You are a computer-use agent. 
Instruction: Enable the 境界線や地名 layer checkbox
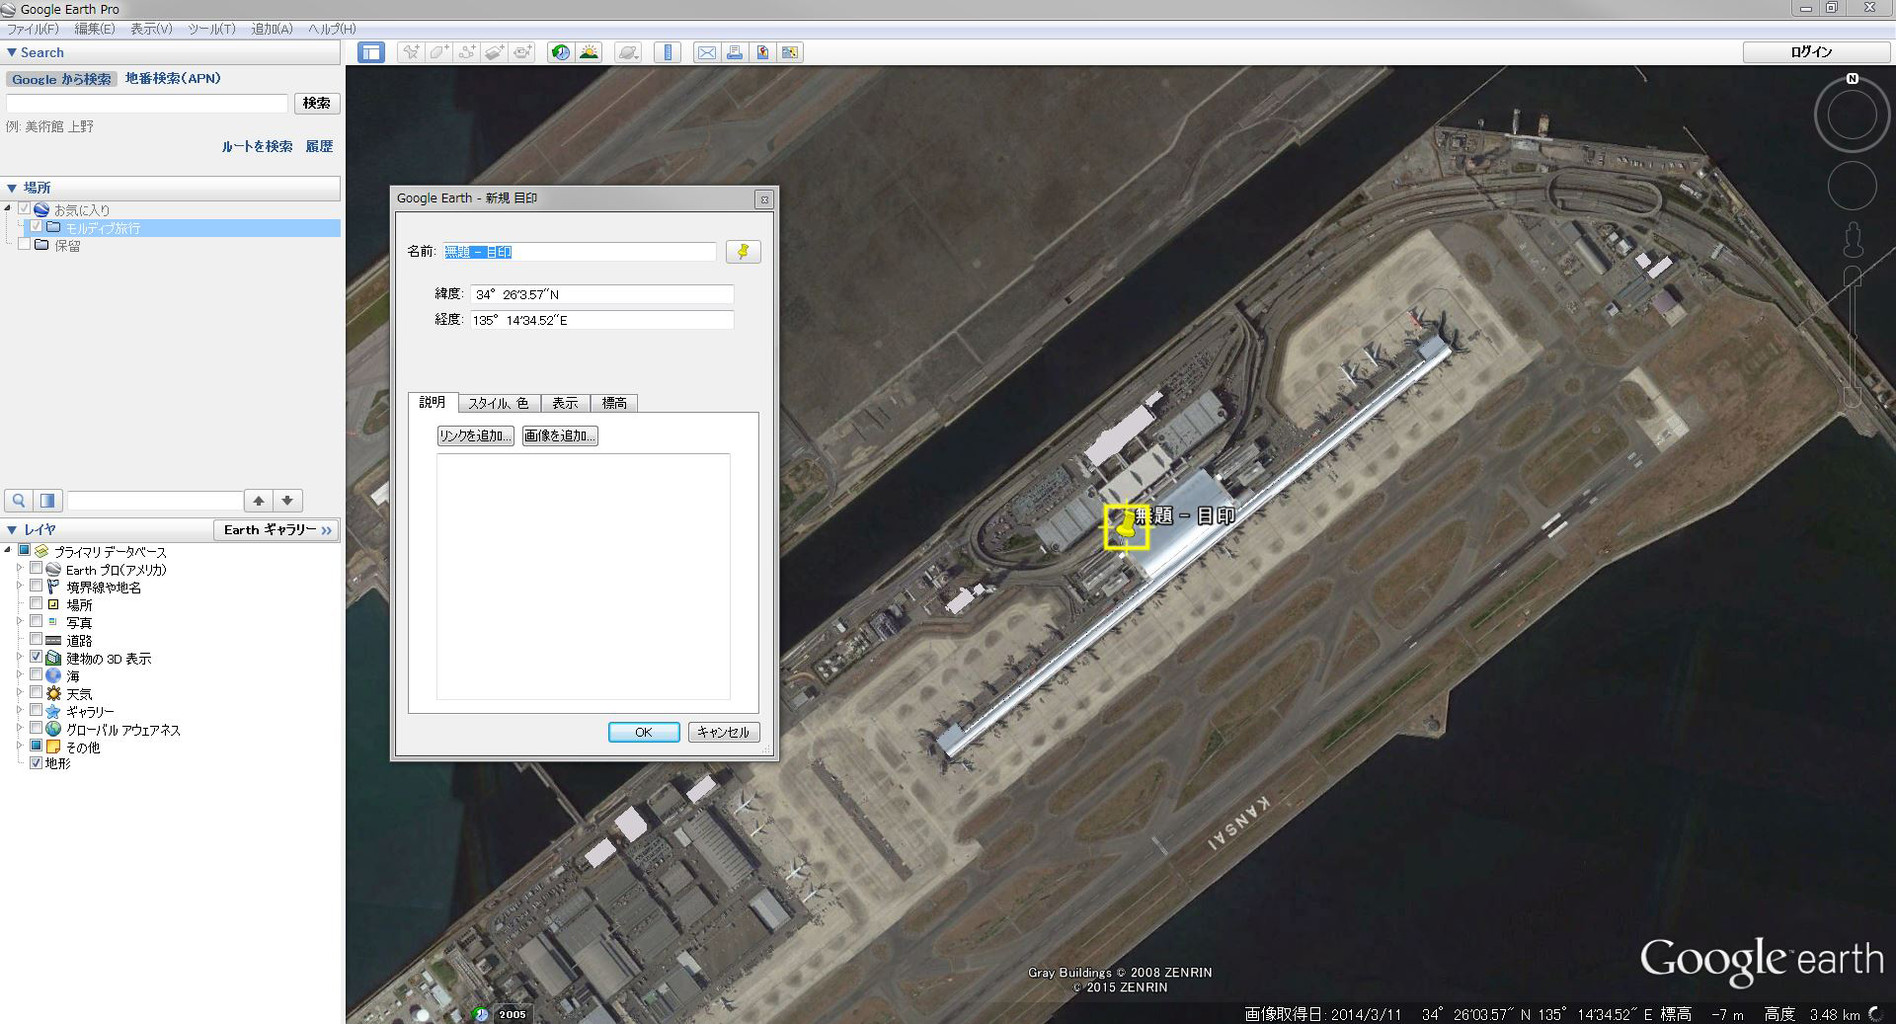[36, 587]
